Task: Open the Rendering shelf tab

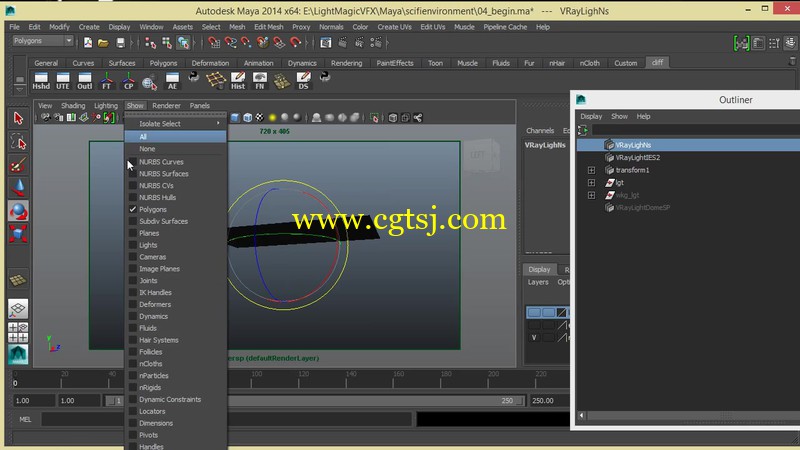Action: (x=346, y=63)
